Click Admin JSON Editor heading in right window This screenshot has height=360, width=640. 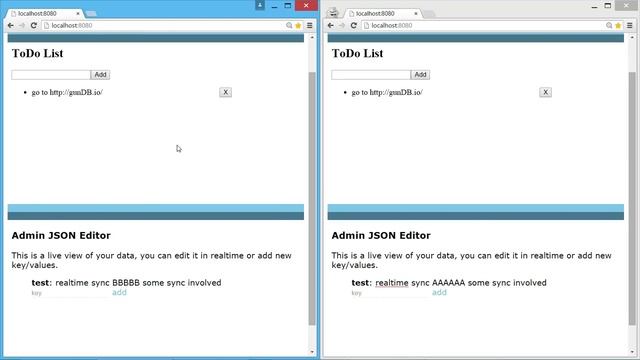tap(381, 236)
